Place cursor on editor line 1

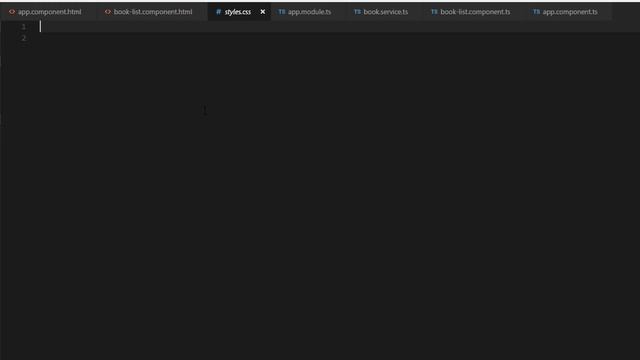(x=339, y=27)
